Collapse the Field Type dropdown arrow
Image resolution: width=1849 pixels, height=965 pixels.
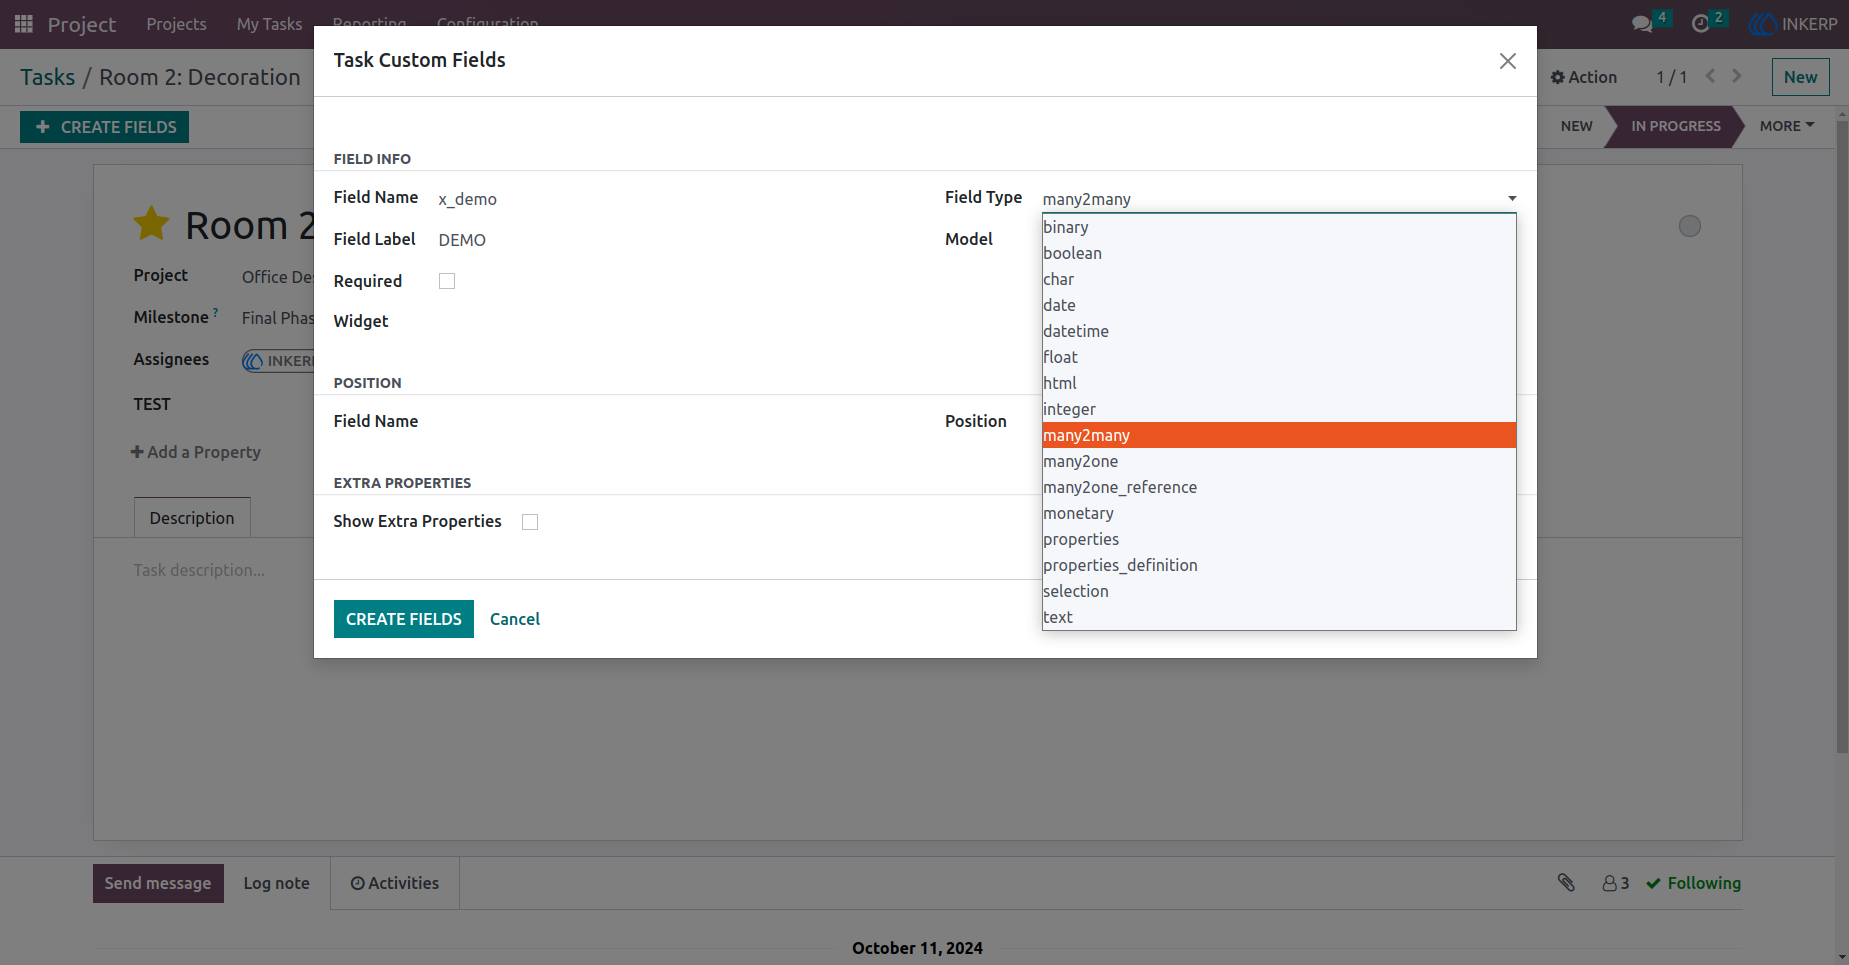[x=1512, y=199]
